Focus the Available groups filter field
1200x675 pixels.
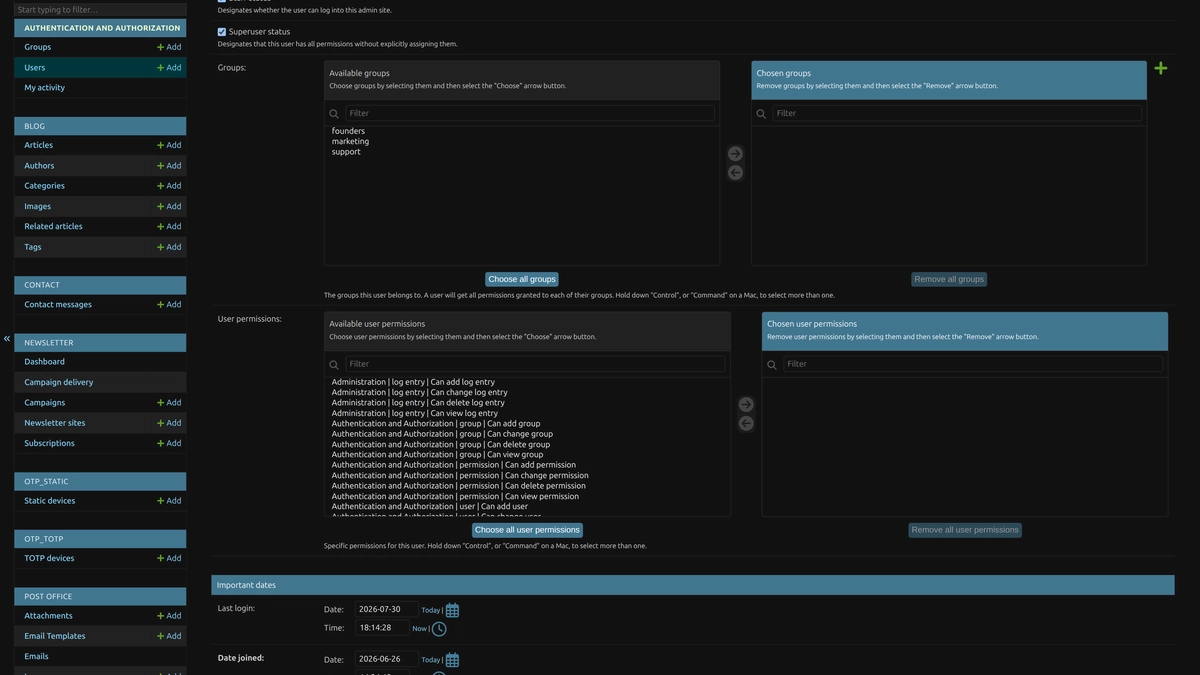530,113
